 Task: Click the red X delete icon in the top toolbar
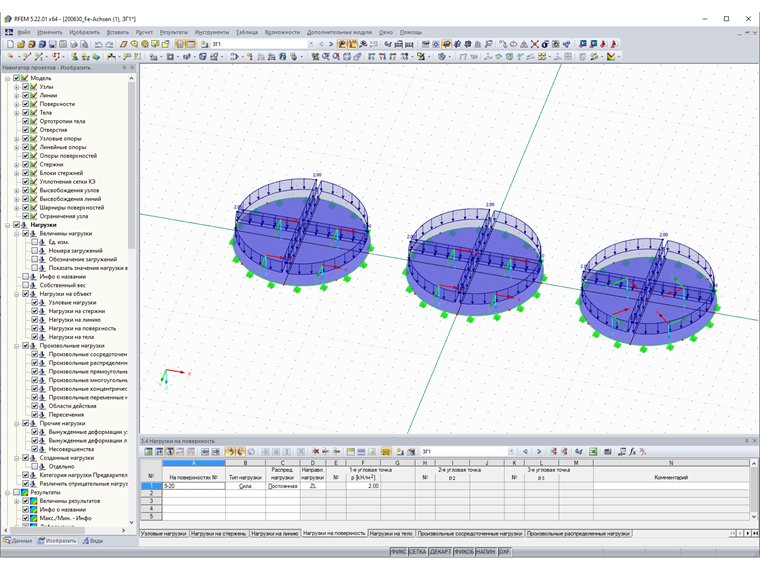(x=534, y=44)
